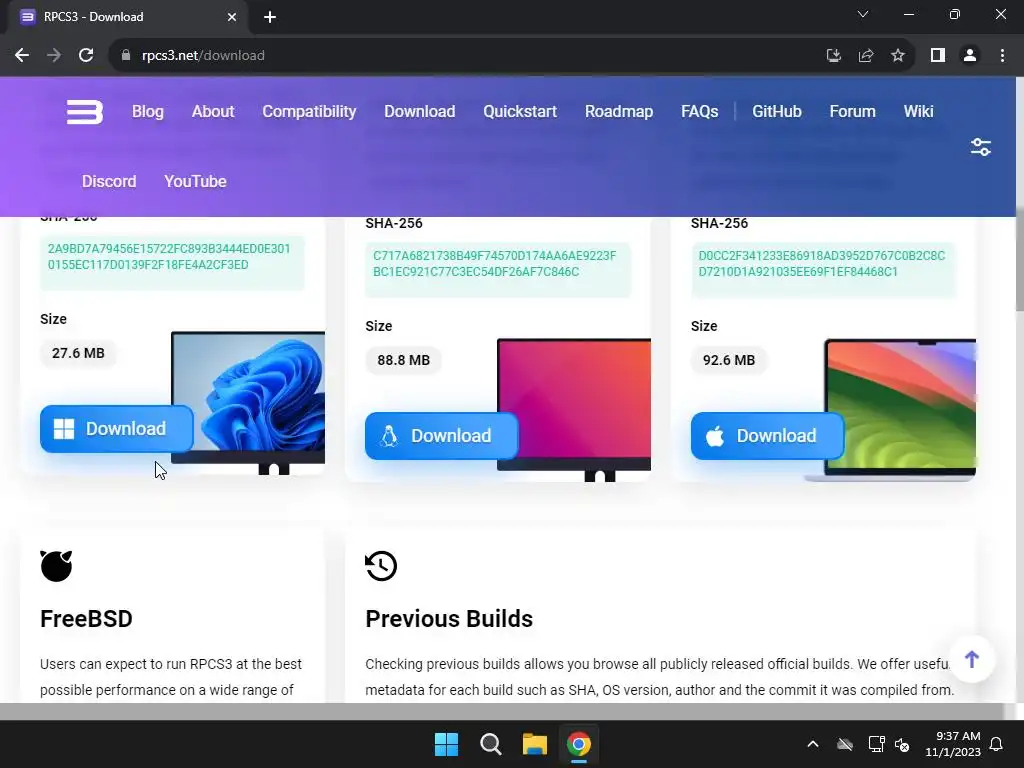The image size is (1024, 768).
Task: Click the Windows Download button
Action: [x=116, y=428]
